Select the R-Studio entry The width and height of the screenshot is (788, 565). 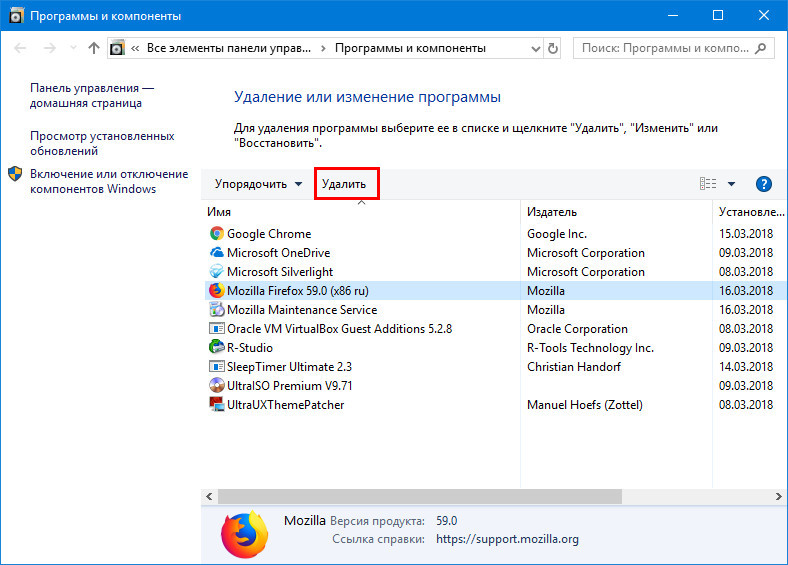coord(250,348)
